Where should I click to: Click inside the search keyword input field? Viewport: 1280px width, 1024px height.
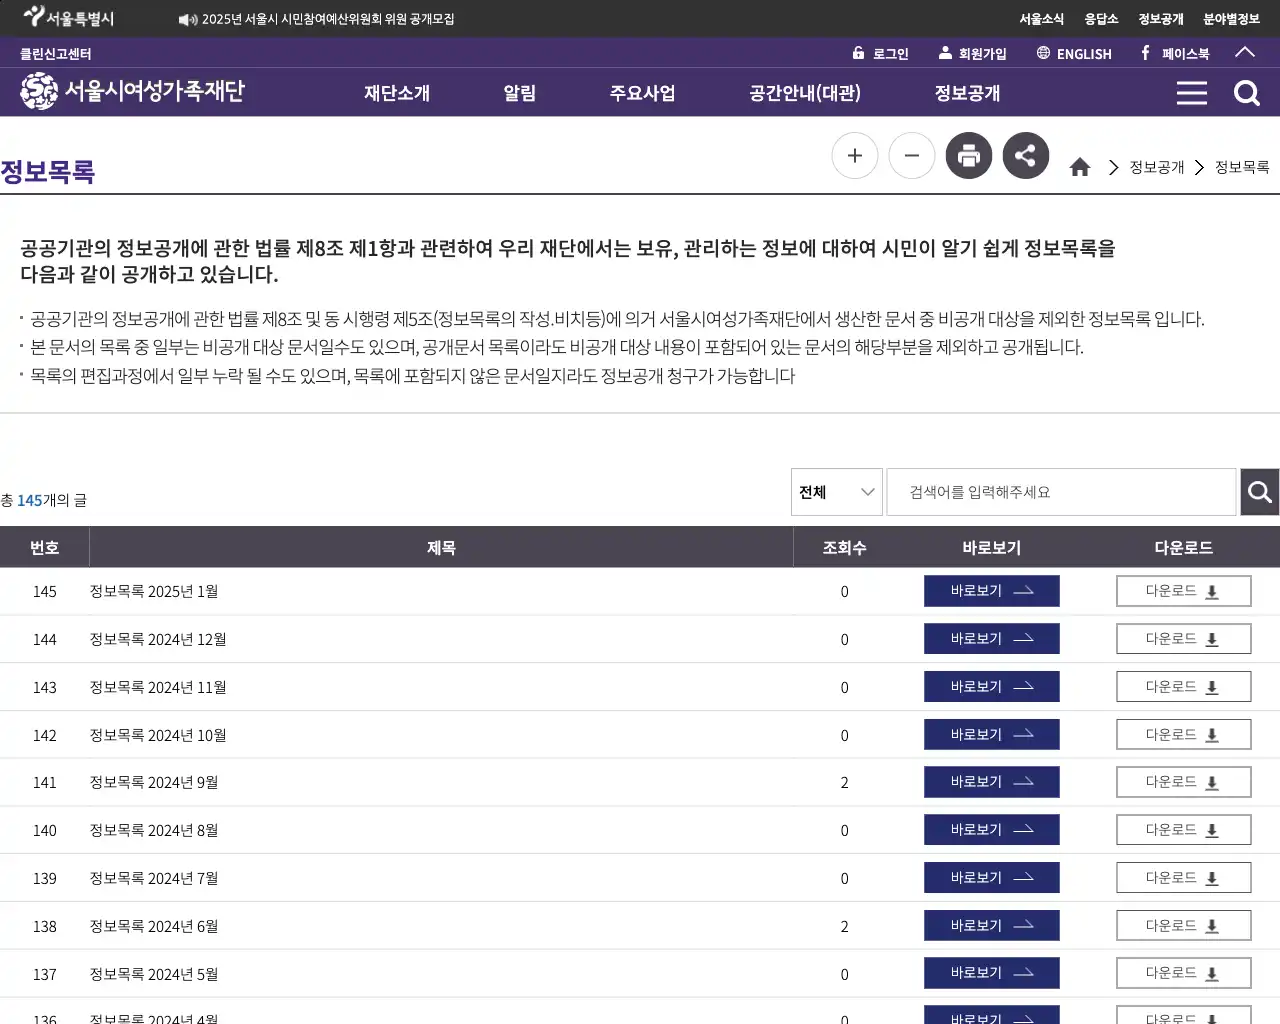[x=1060, y=491]
